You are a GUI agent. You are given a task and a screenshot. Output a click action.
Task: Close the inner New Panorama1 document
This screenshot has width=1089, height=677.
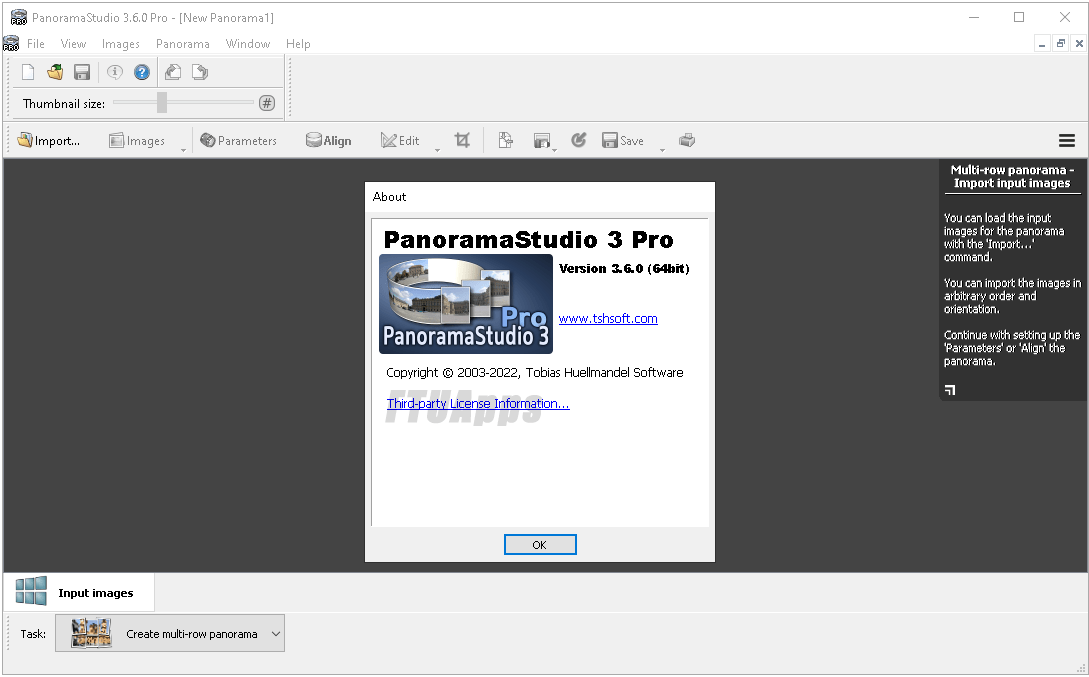click(x=1079, y=44)
